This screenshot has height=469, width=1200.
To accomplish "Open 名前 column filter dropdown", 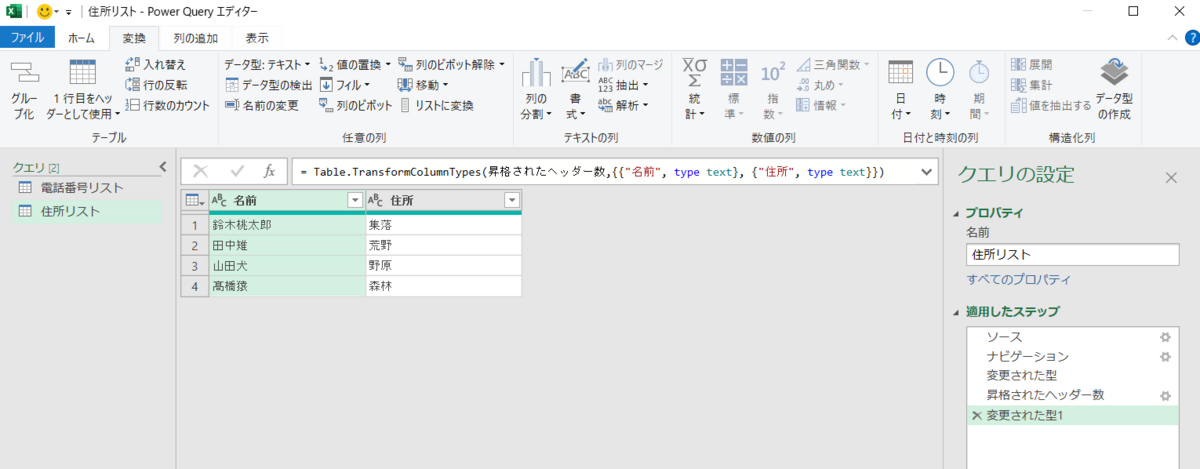I will (354, 200).
